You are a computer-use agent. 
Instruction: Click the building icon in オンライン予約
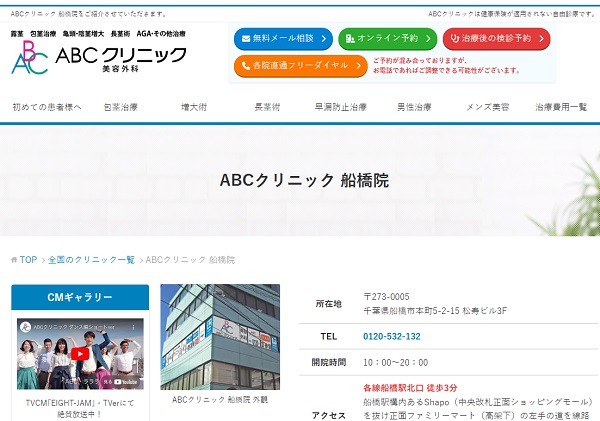point(350,39)
